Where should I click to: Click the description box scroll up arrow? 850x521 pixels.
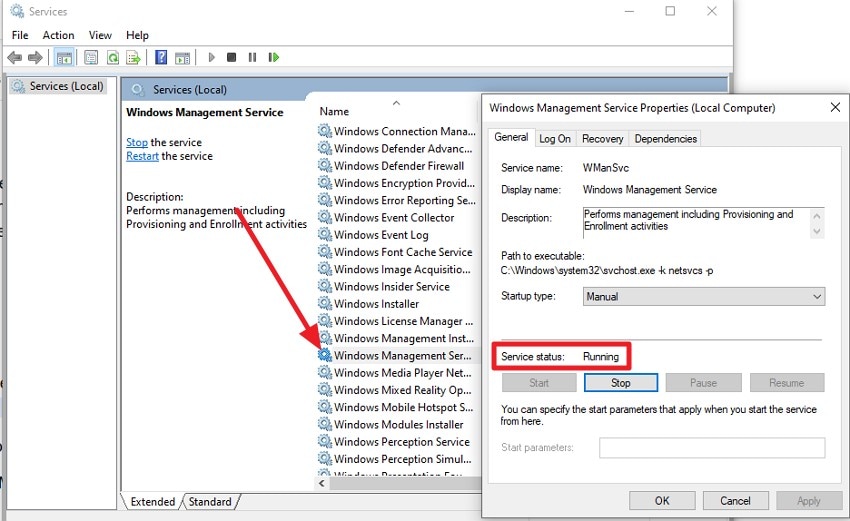click(817, 216)
